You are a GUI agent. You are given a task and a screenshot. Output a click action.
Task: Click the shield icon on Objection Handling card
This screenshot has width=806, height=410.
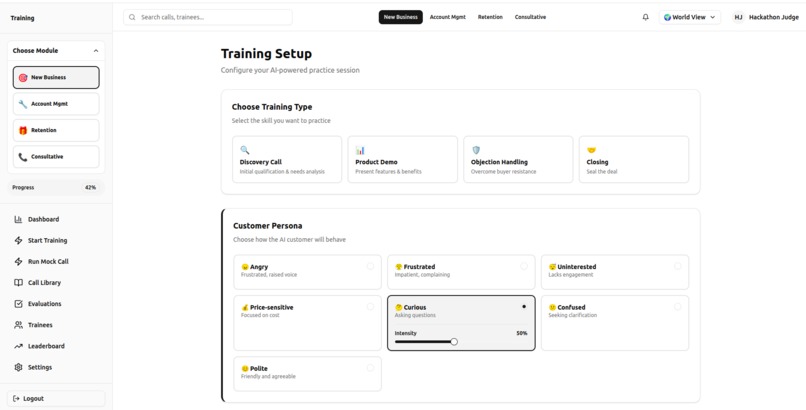click(x=476, y=150)
